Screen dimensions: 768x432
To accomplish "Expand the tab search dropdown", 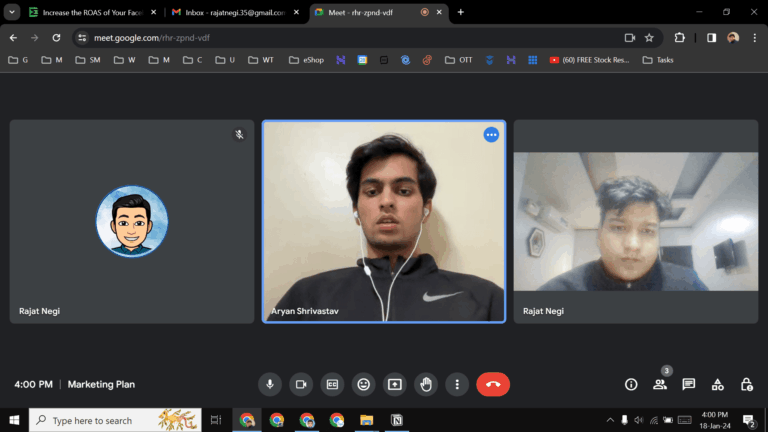I will tap(12, 12).
